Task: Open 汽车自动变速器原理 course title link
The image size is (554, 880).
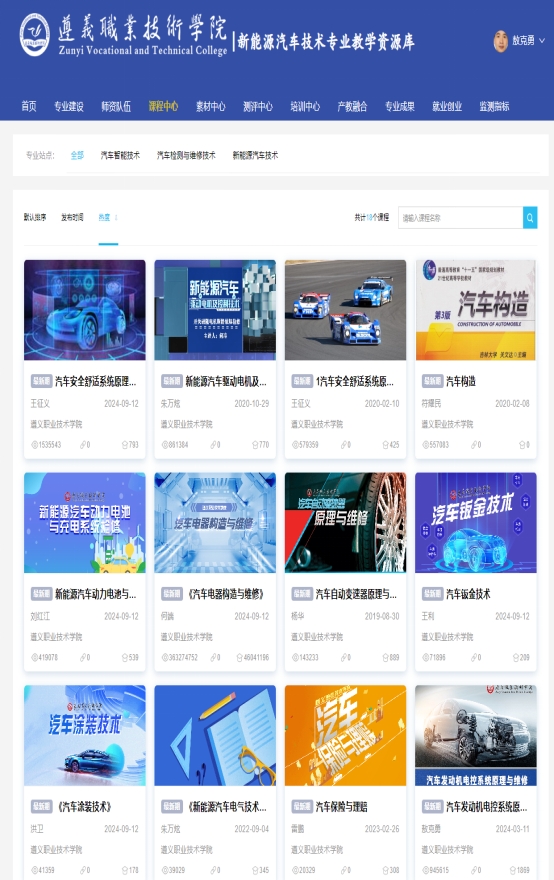Action: (x=356, y=594)
